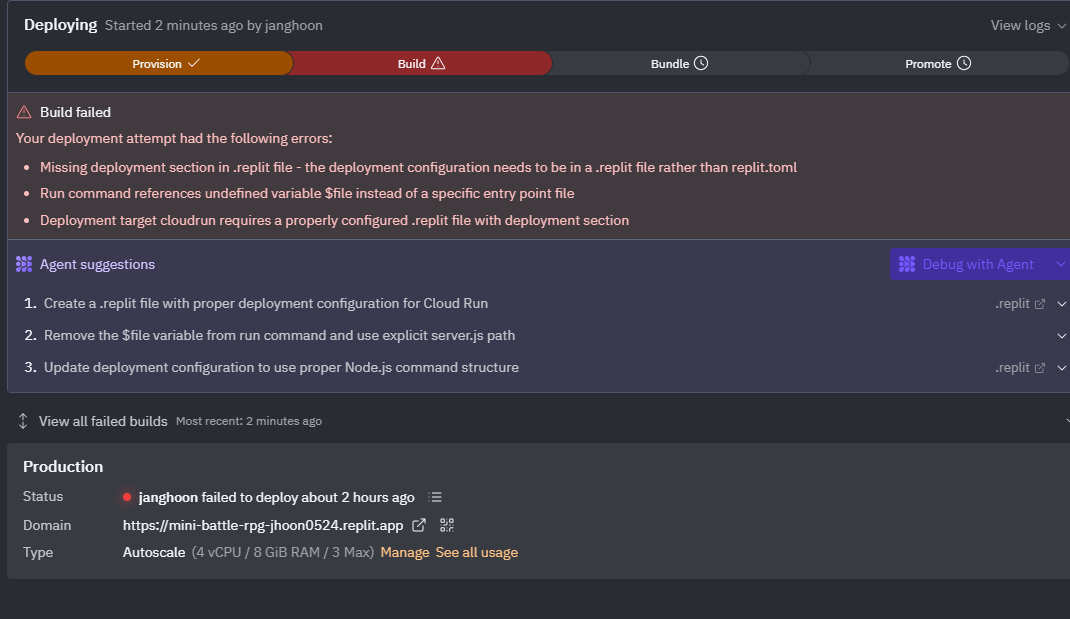Click the Promote stage clock icon
This screenshot has height=619, width=1070.
point(964,63)
